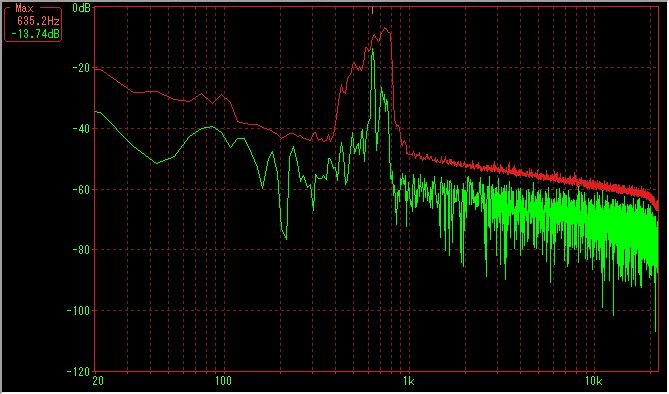This screenshot has height=394, width=669.
Task: Click the 0dB label on the vertical axis
Action: [x=81, y=8]
